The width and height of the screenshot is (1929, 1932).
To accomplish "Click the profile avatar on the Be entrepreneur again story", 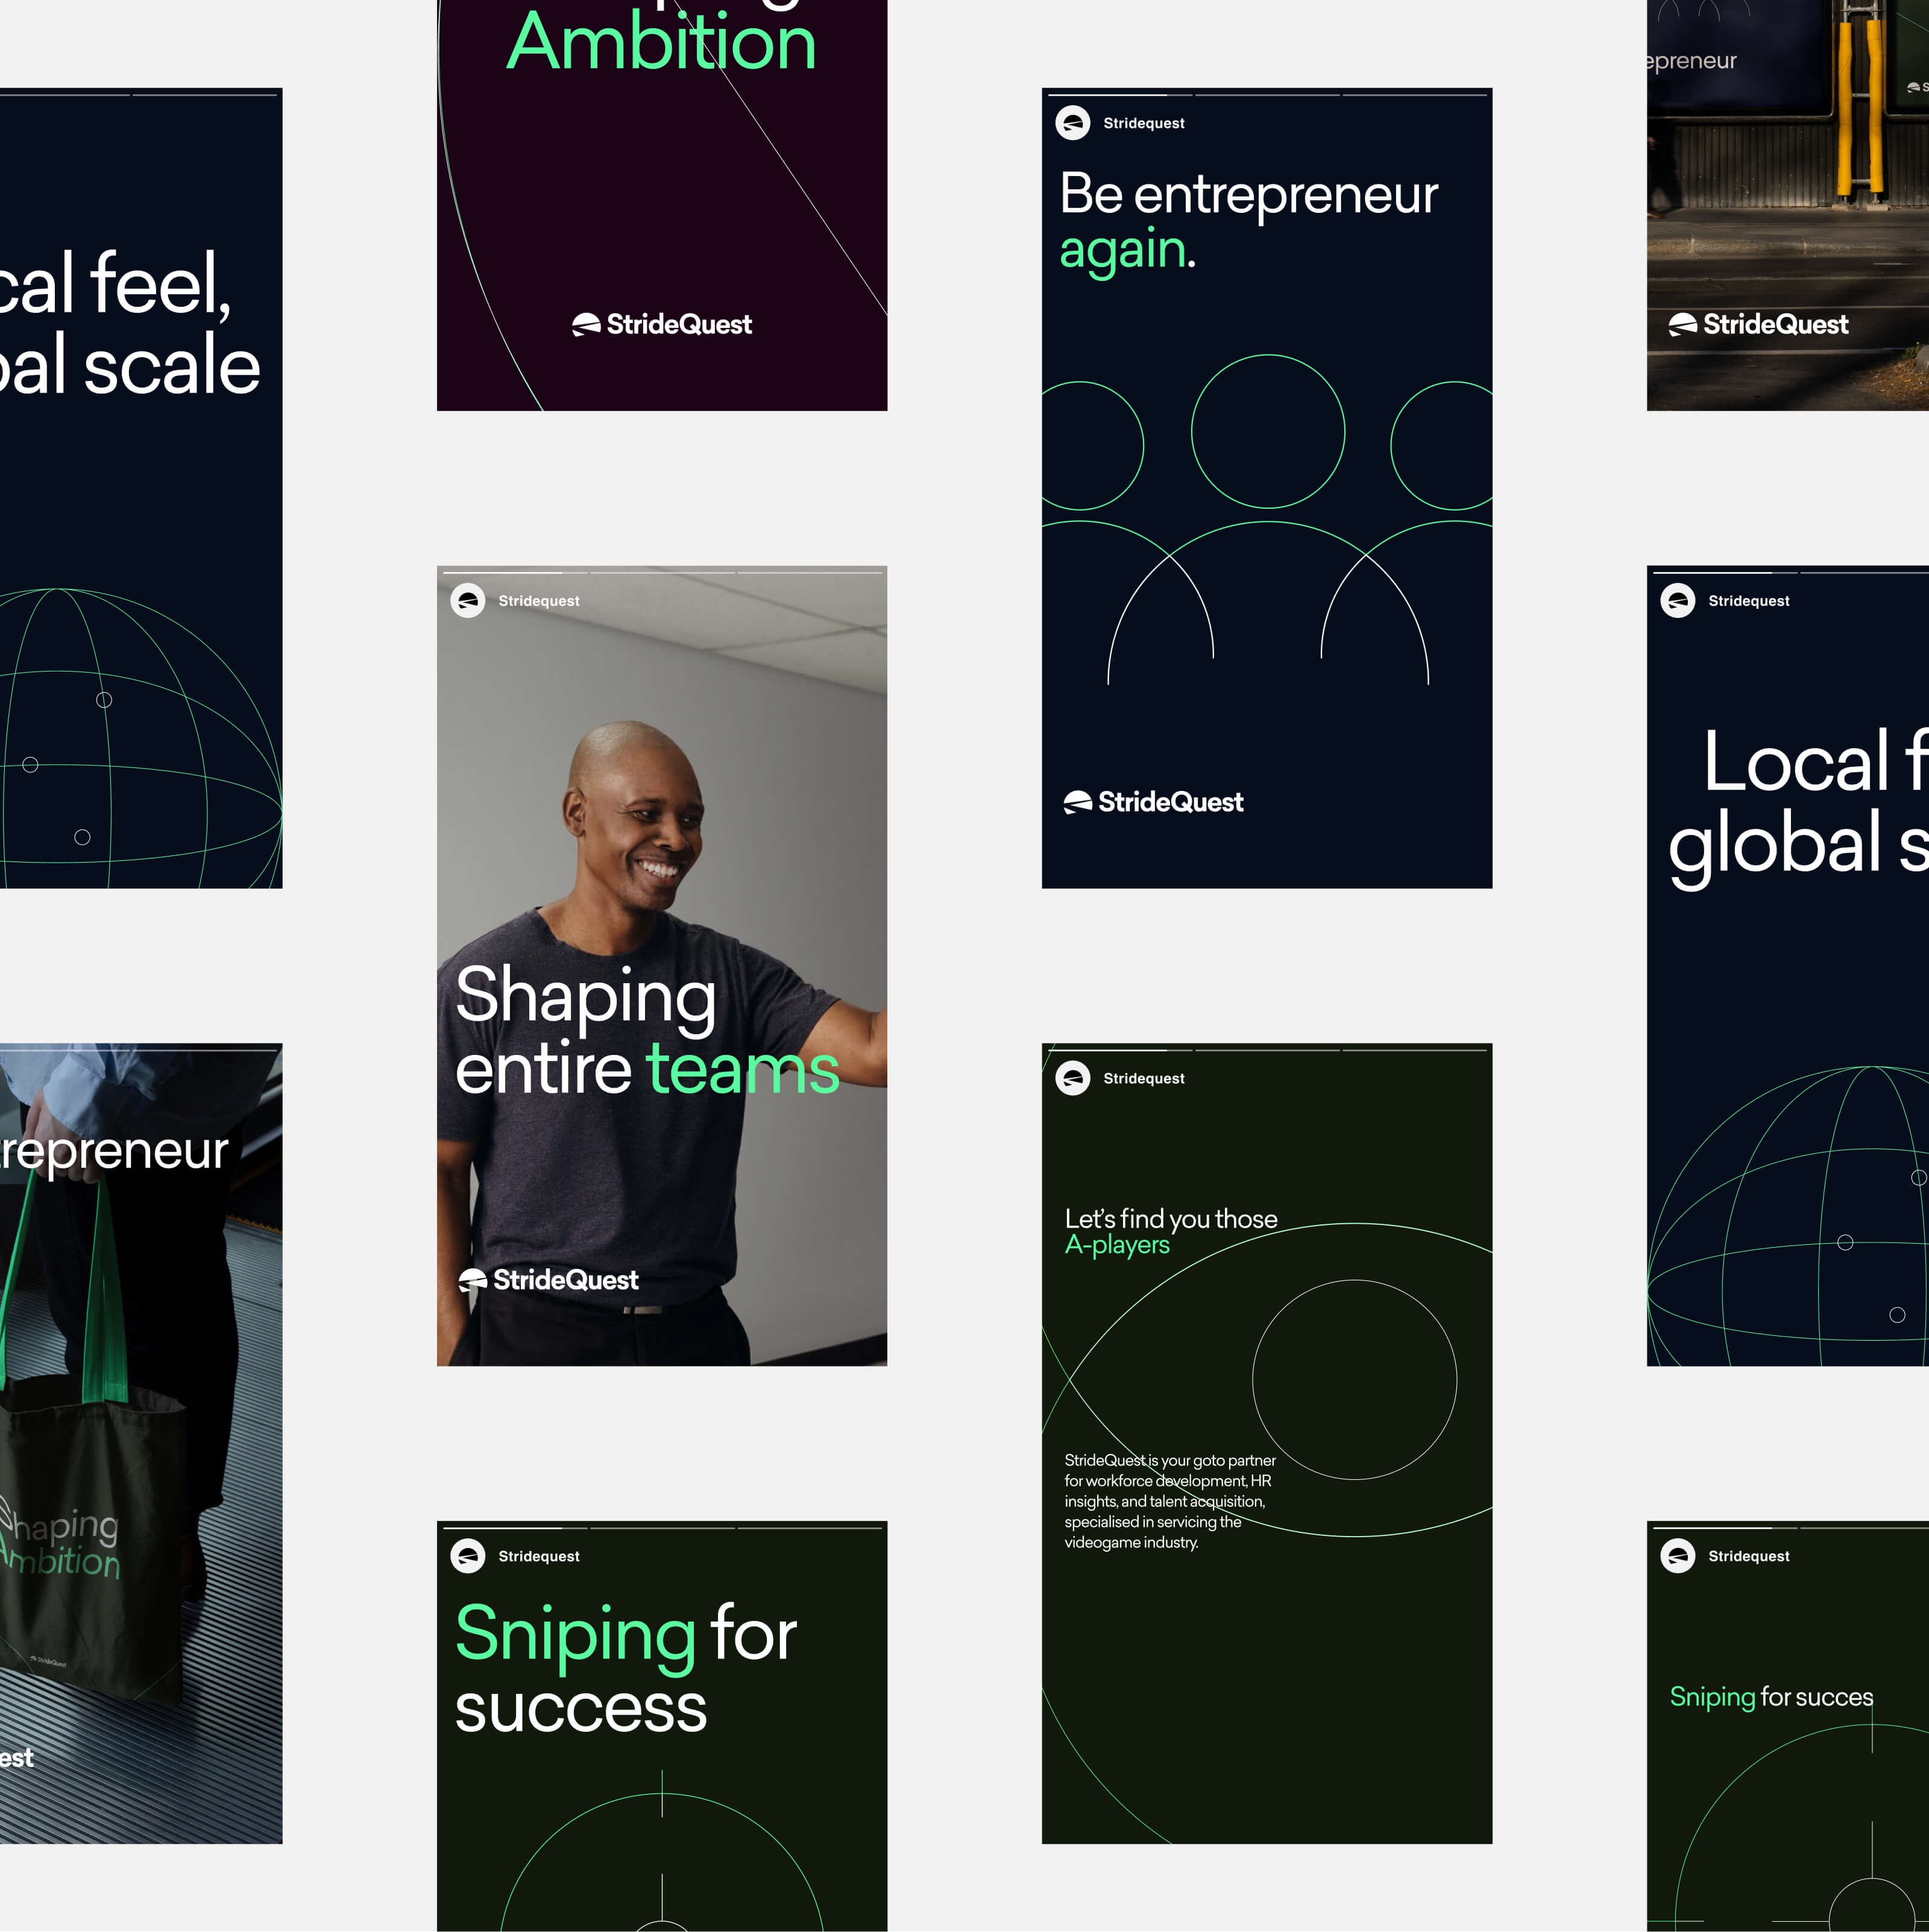I will pos(1073,123).
